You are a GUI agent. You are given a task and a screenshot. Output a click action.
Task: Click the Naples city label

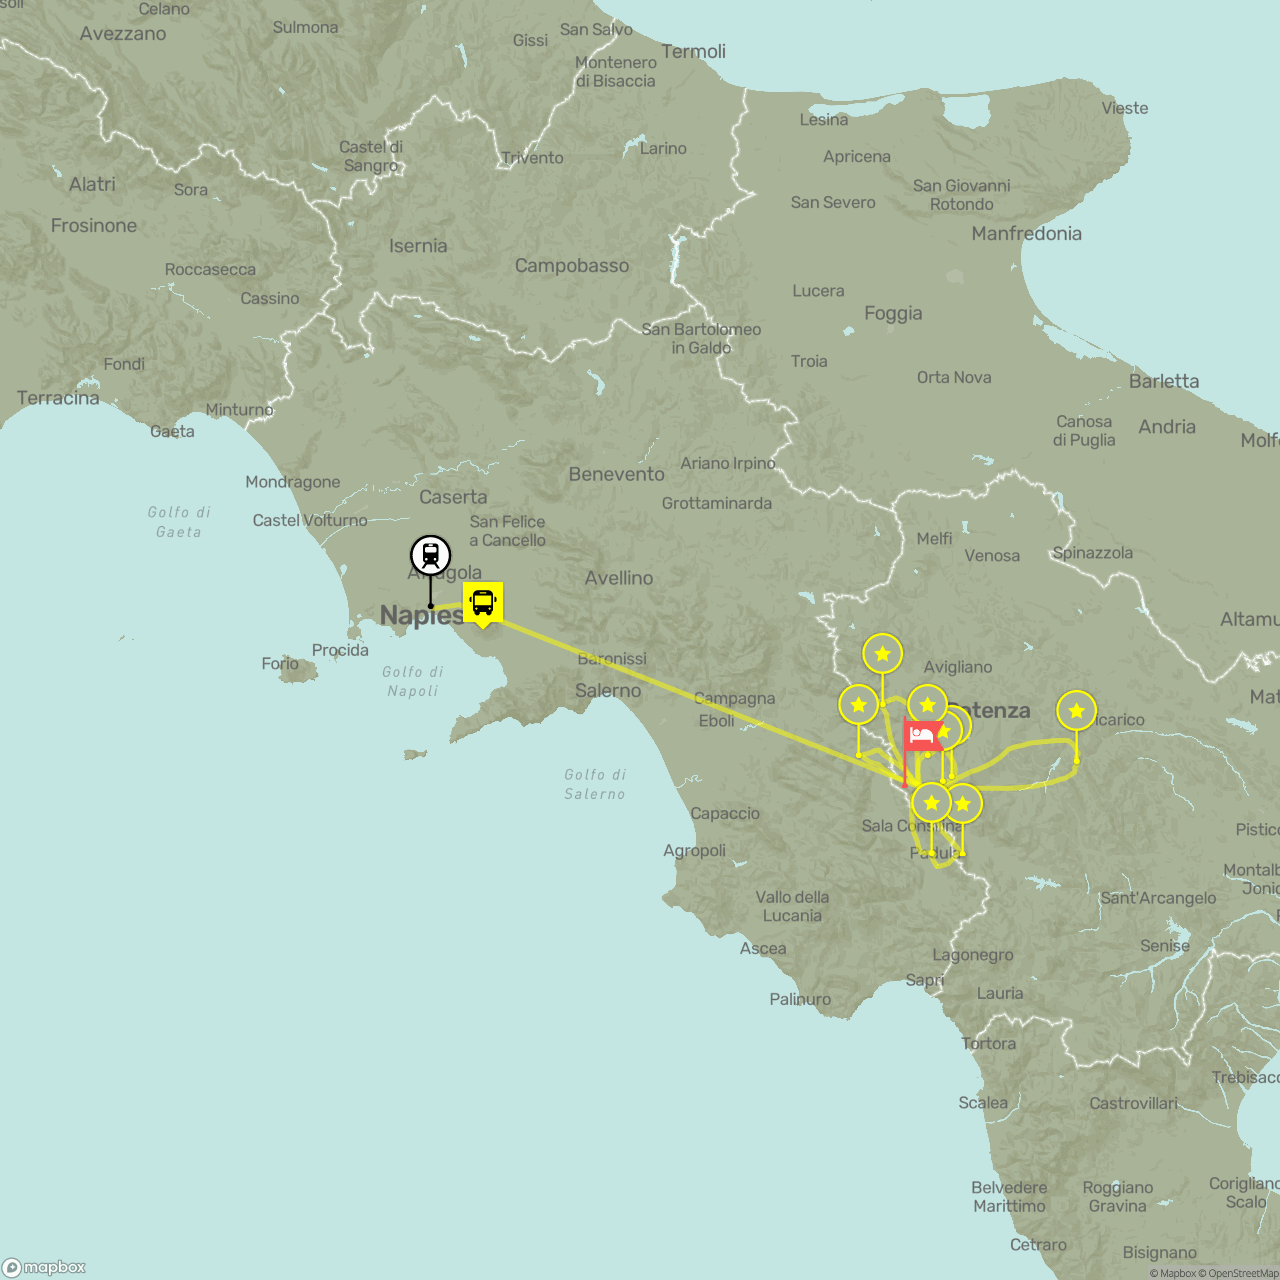(421, 615)
